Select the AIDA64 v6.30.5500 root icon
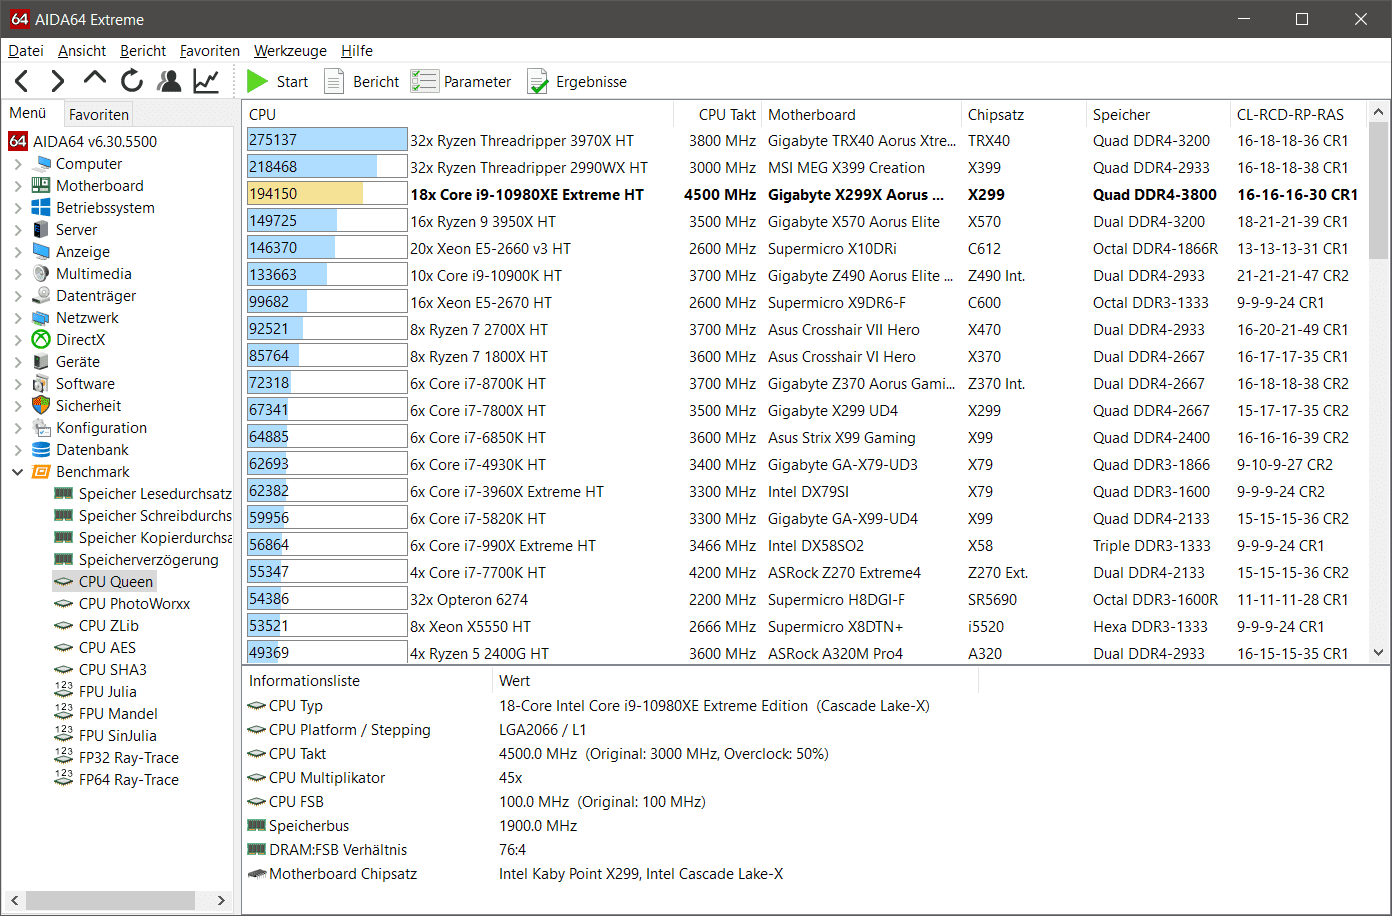The height and width of the screenshot is (916, 1392). pos(17,141)
